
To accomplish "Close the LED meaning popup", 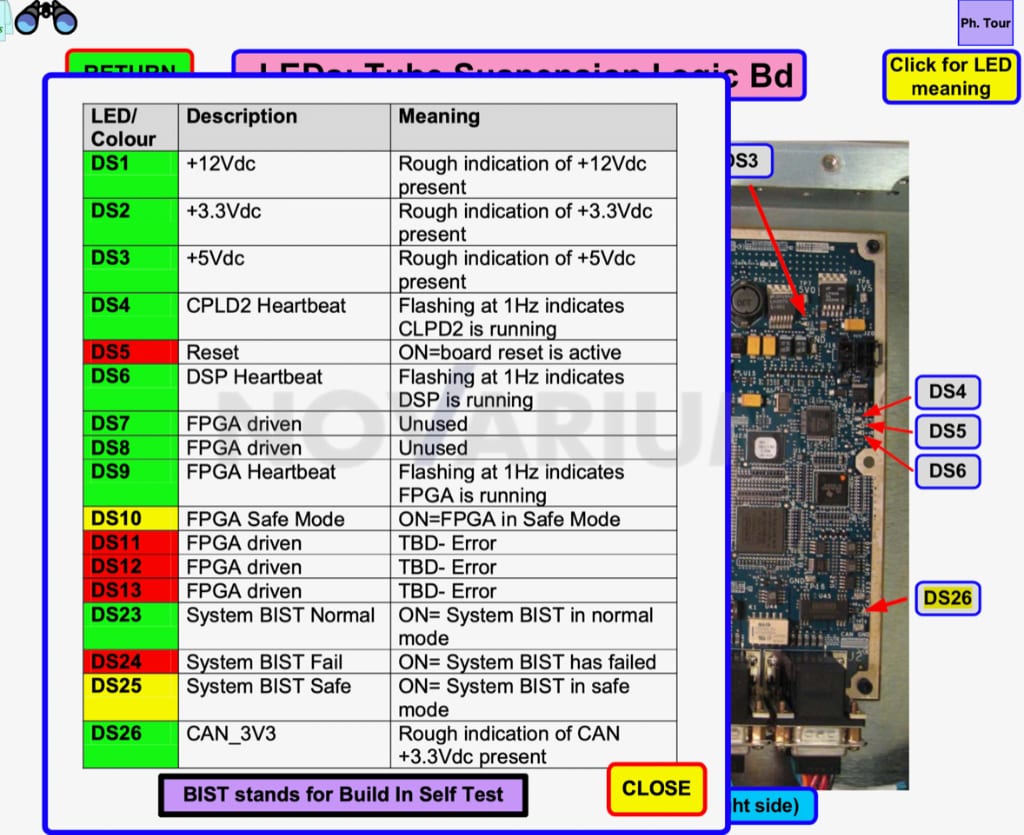I will (656, 789).
